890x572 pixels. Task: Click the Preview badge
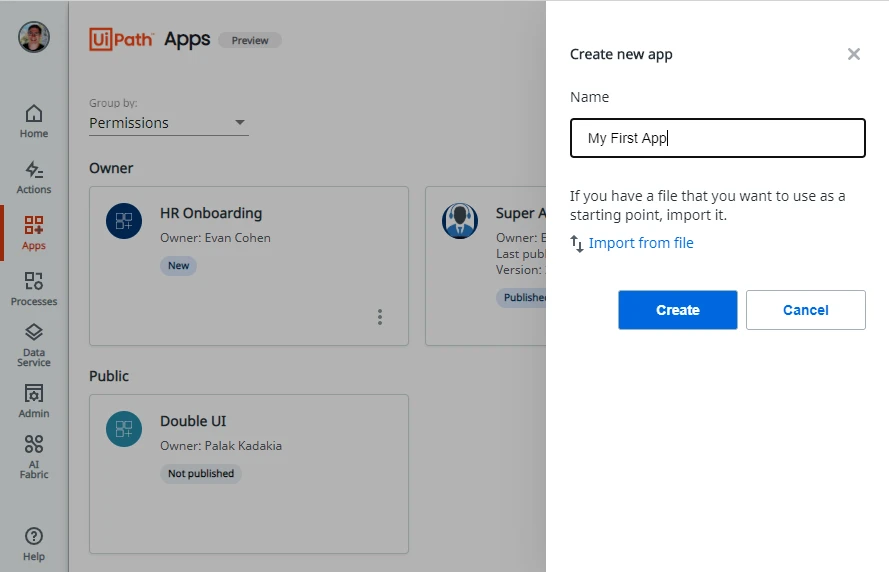click(250, 40)
